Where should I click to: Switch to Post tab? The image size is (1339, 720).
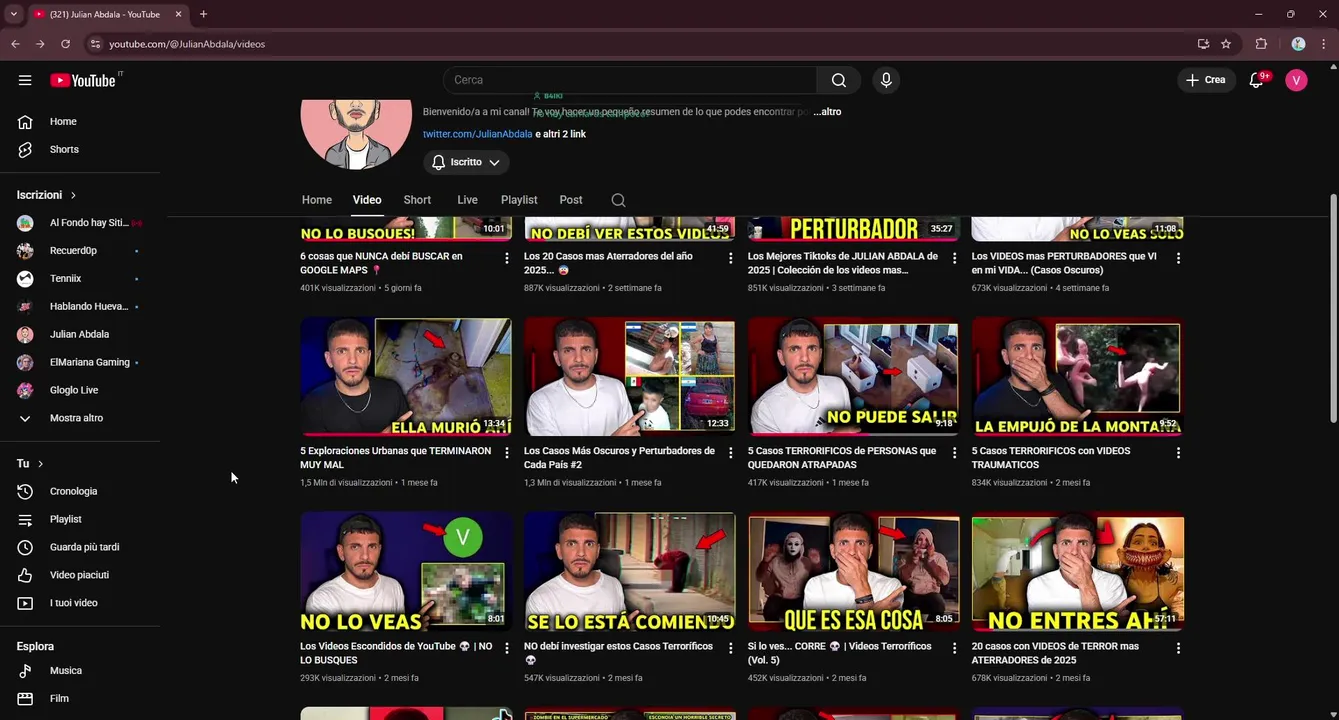click(571, 200)
